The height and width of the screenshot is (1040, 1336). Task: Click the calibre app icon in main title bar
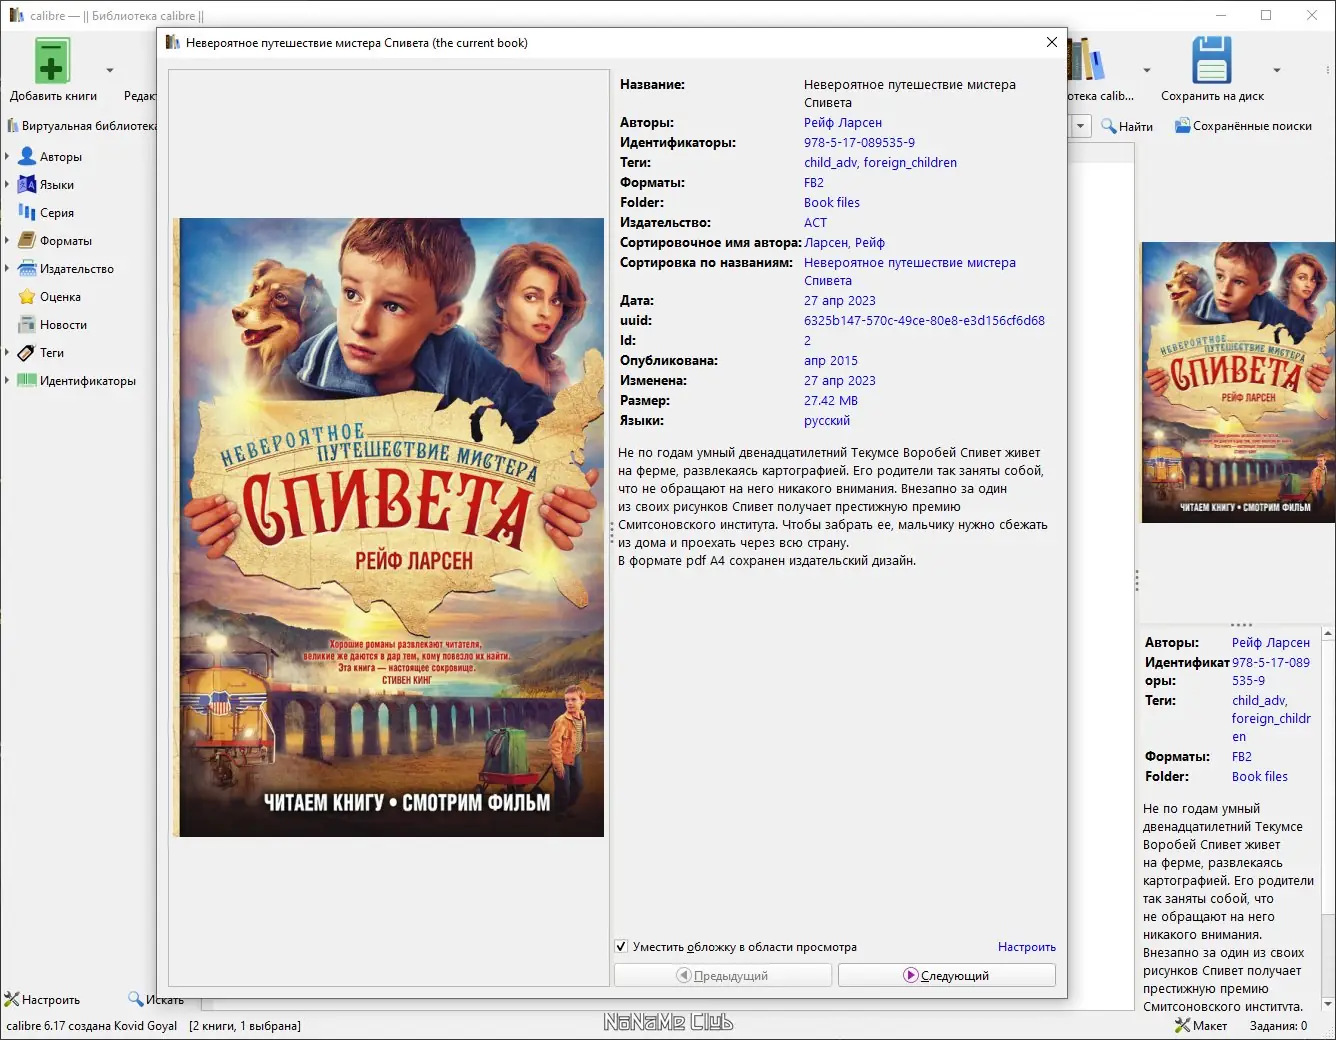click(16, 15)
